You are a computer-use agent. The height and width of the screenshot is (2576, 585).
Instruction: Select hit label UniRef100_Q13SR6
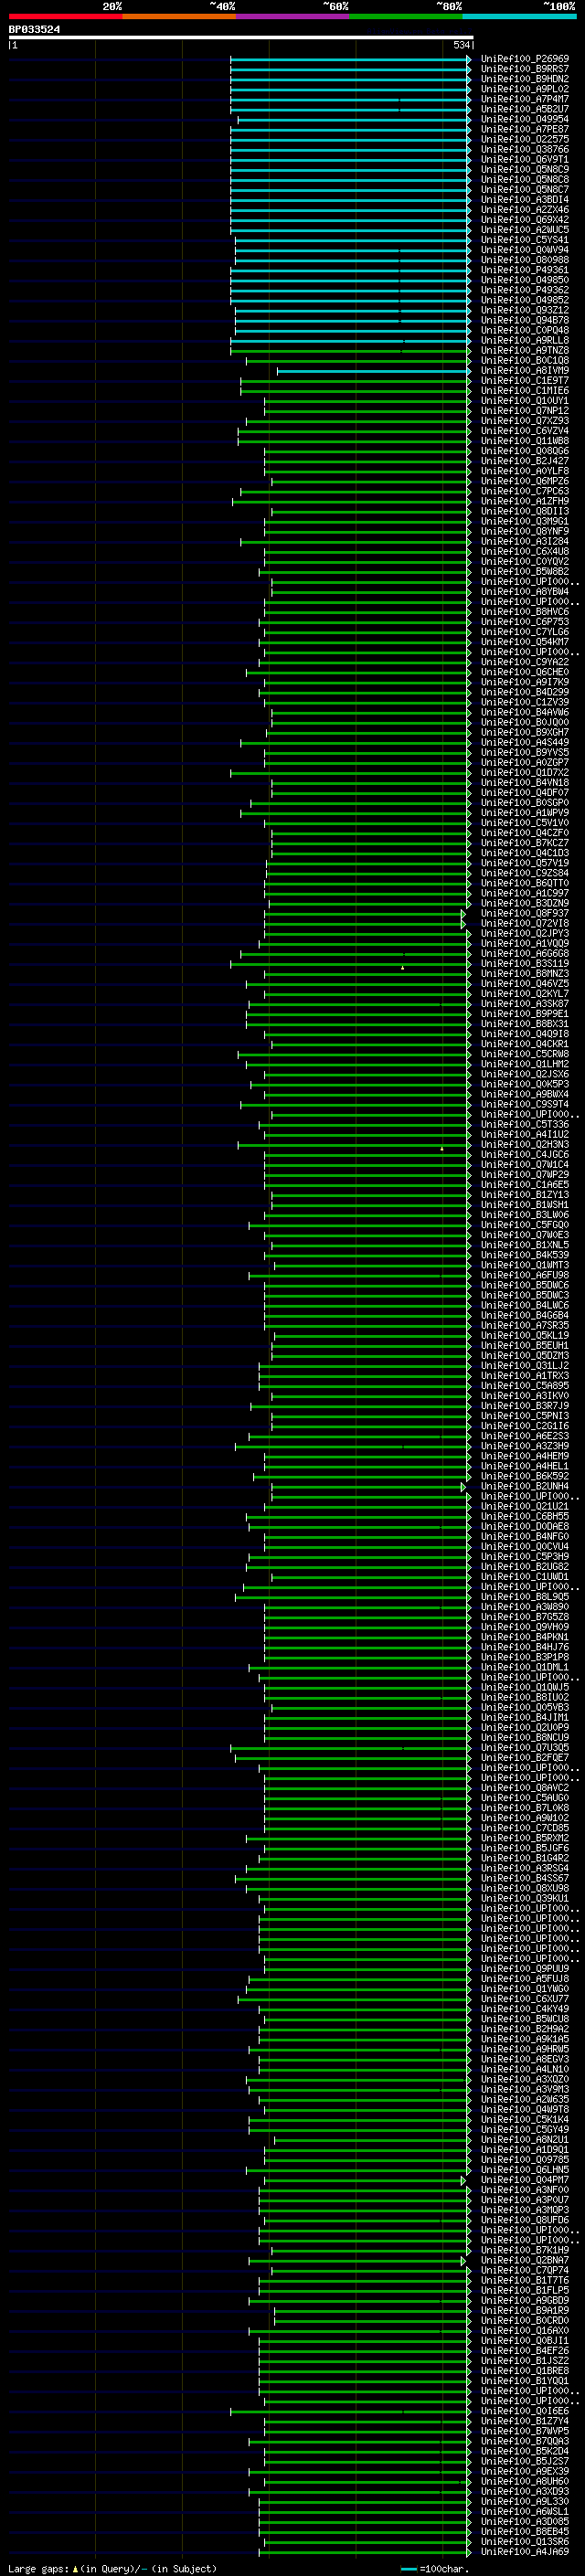click(524, 2541)
